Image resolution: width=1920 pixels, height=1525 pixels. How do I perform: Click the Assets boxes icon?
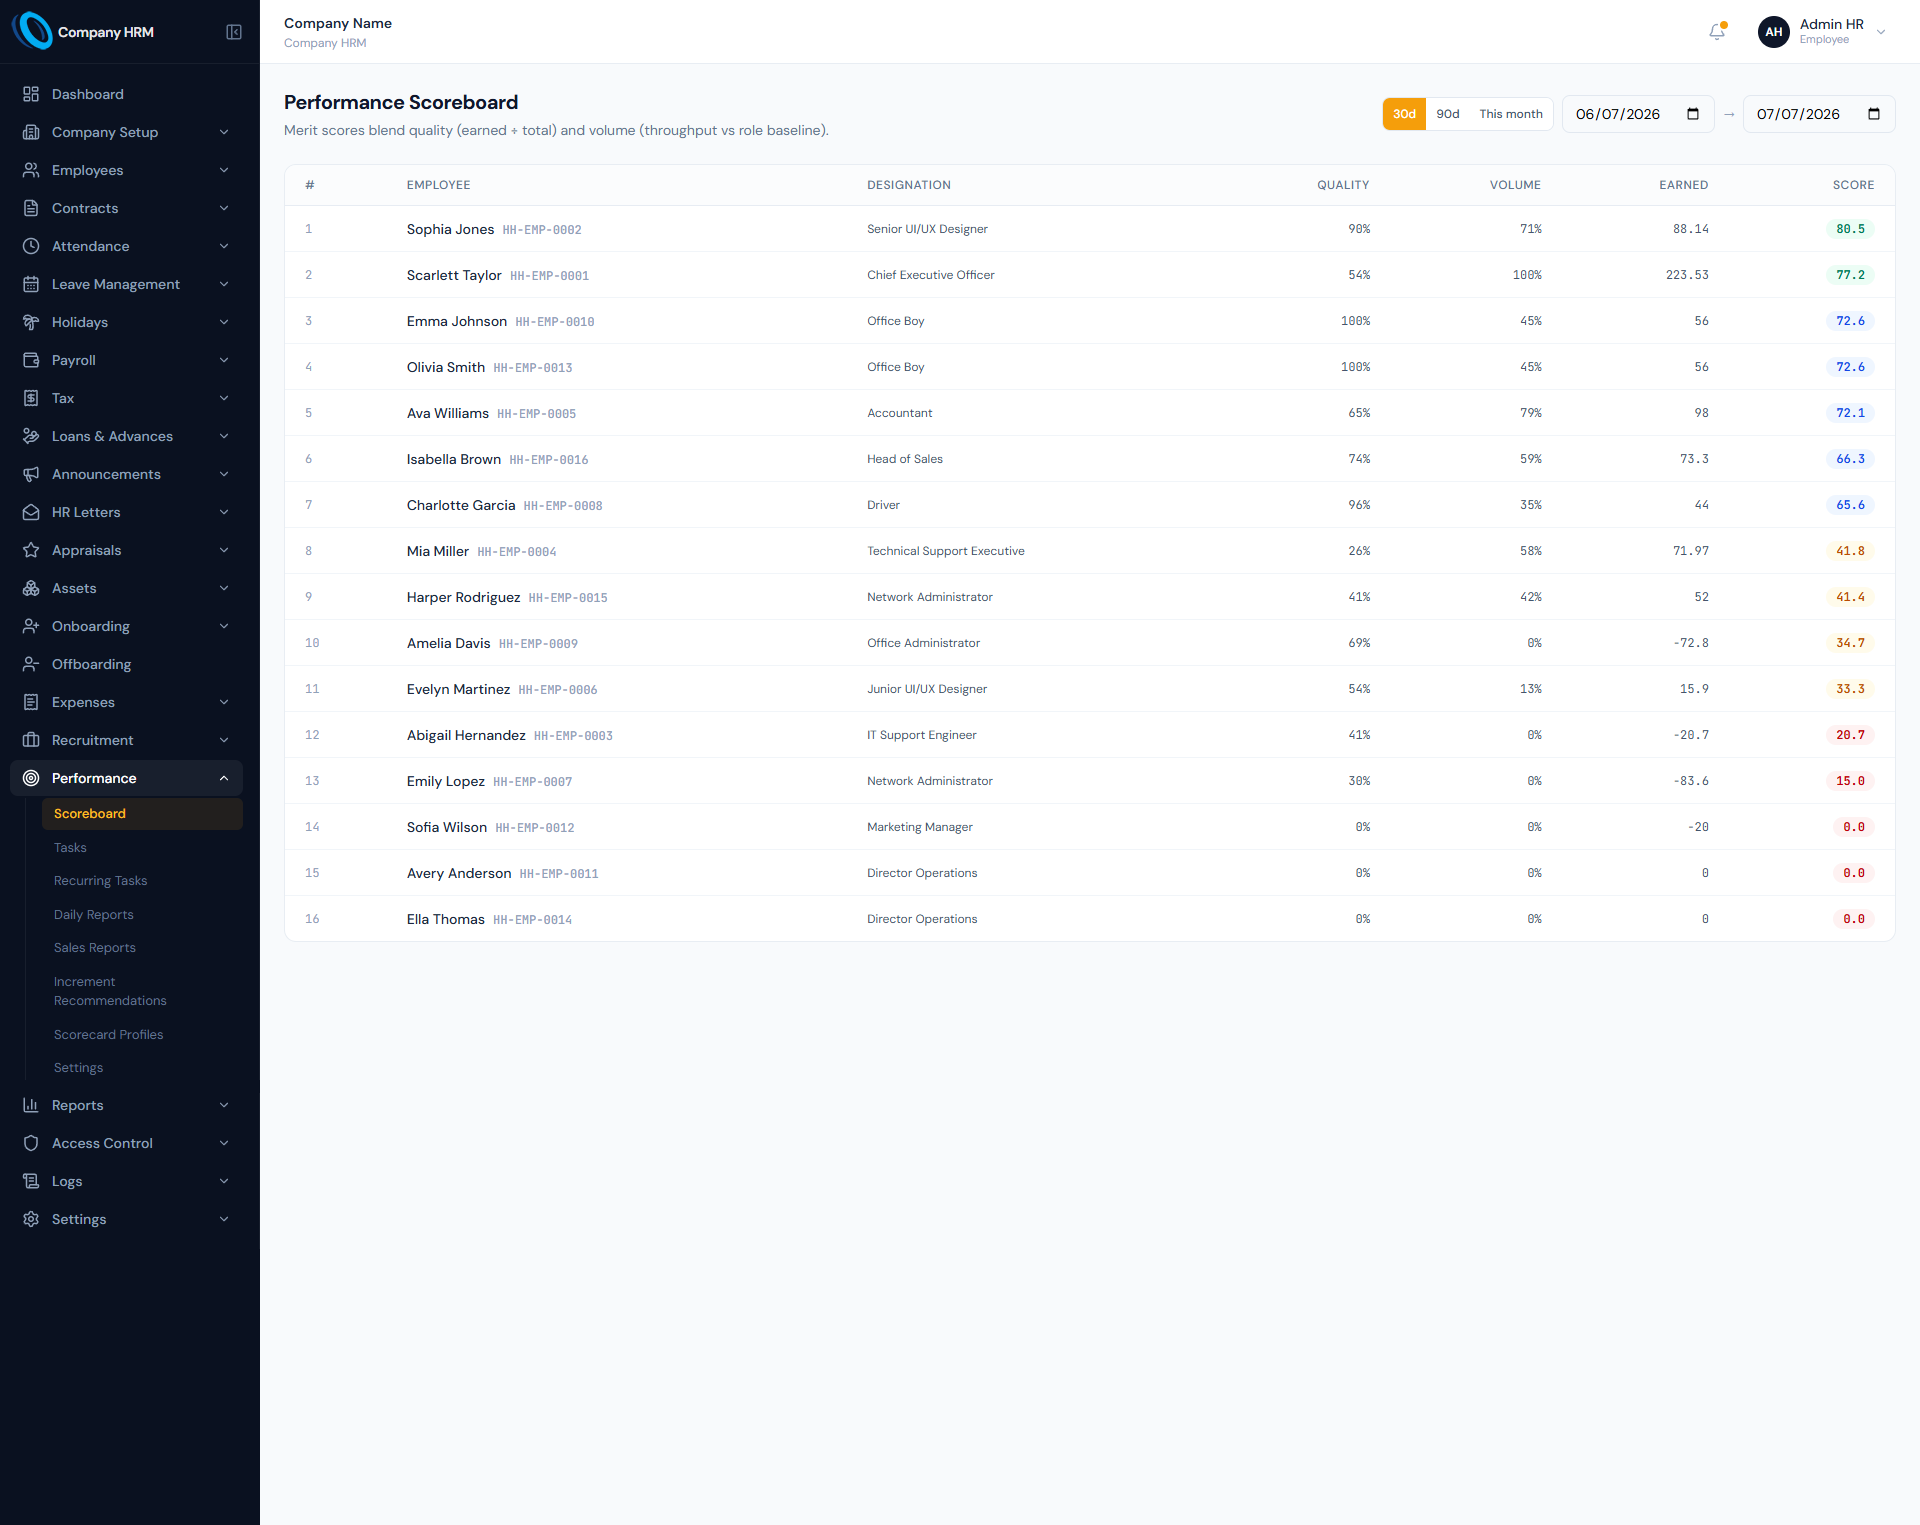pos(31,588)
